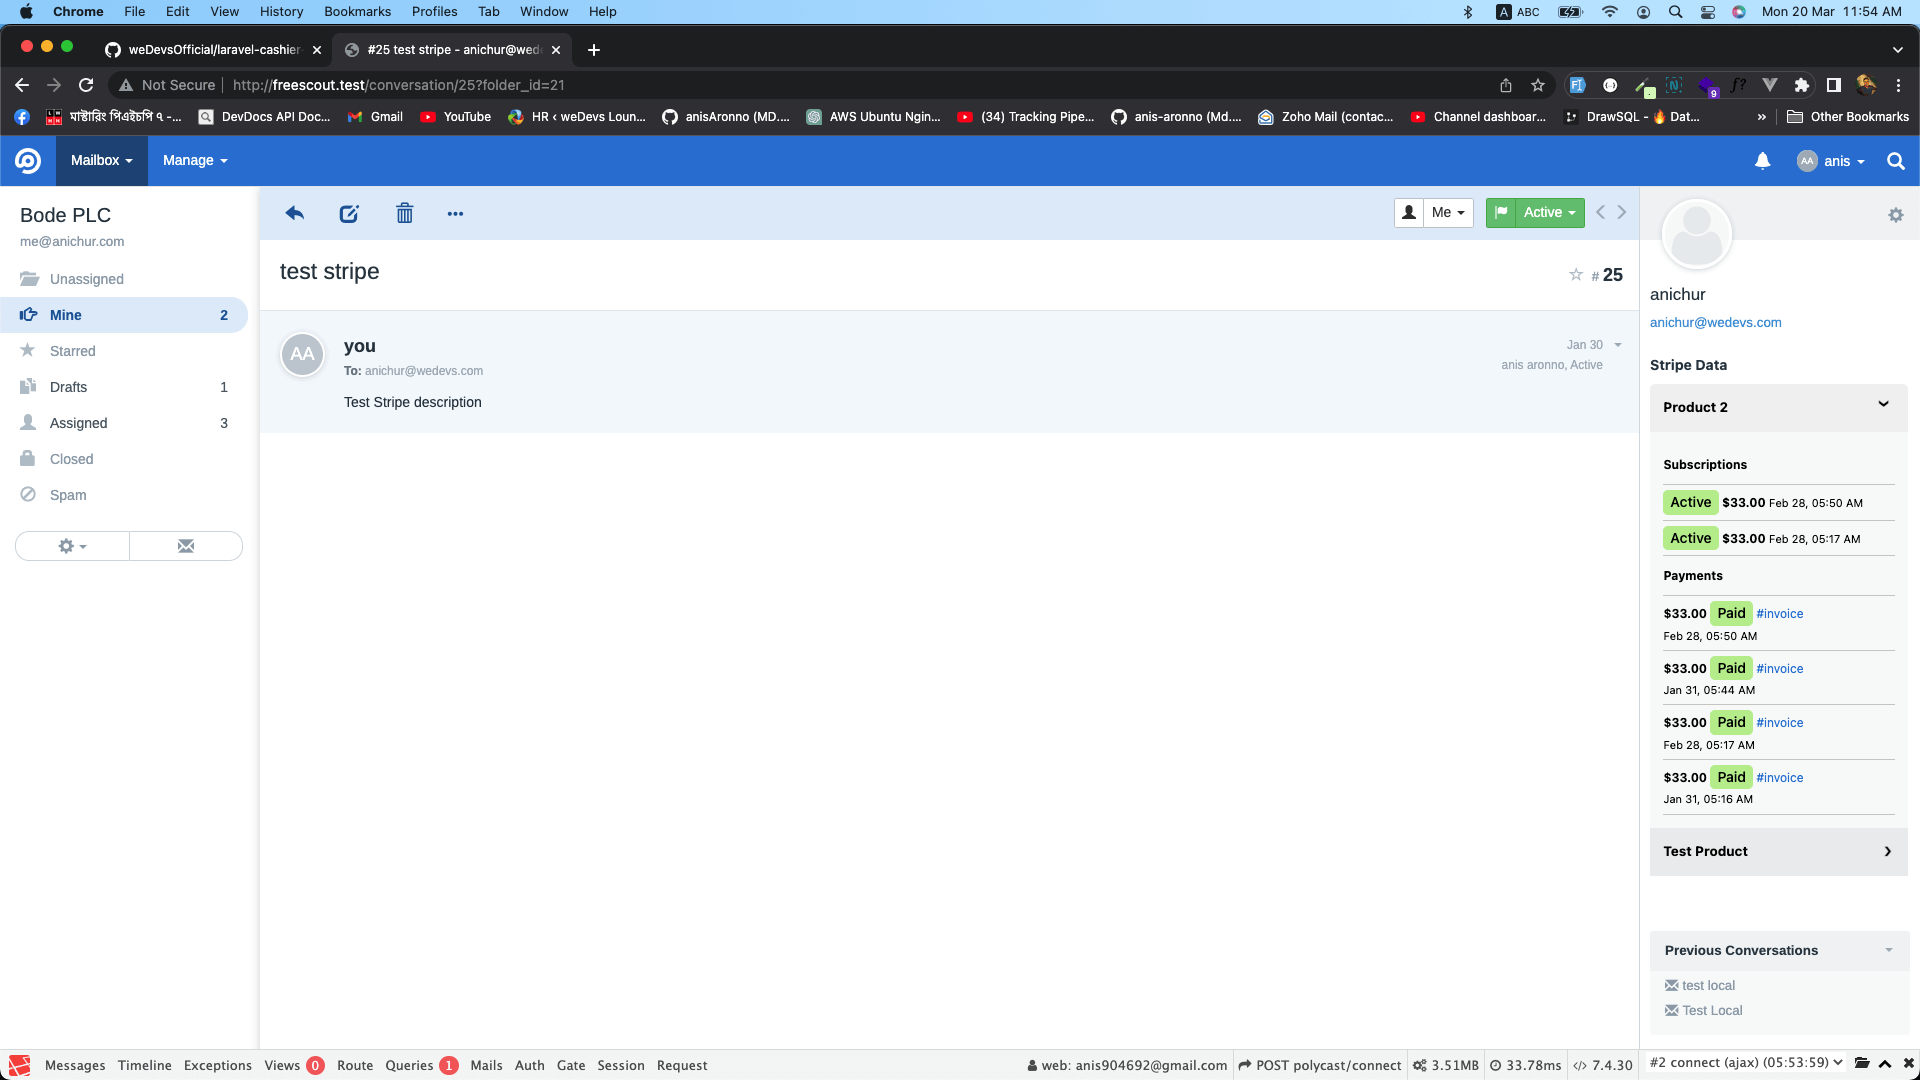Reply to the conversation
This screenshot has width=1920, height=1080.
pos(295,213)
